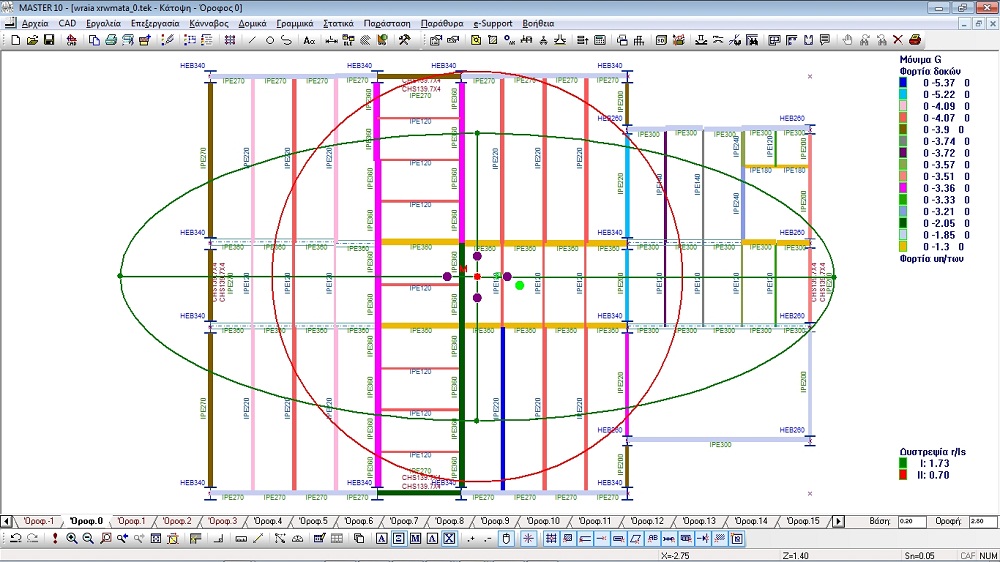Click the Μόνιμα G legend title
Screen dimensions: 1000x562
point(920,59)
